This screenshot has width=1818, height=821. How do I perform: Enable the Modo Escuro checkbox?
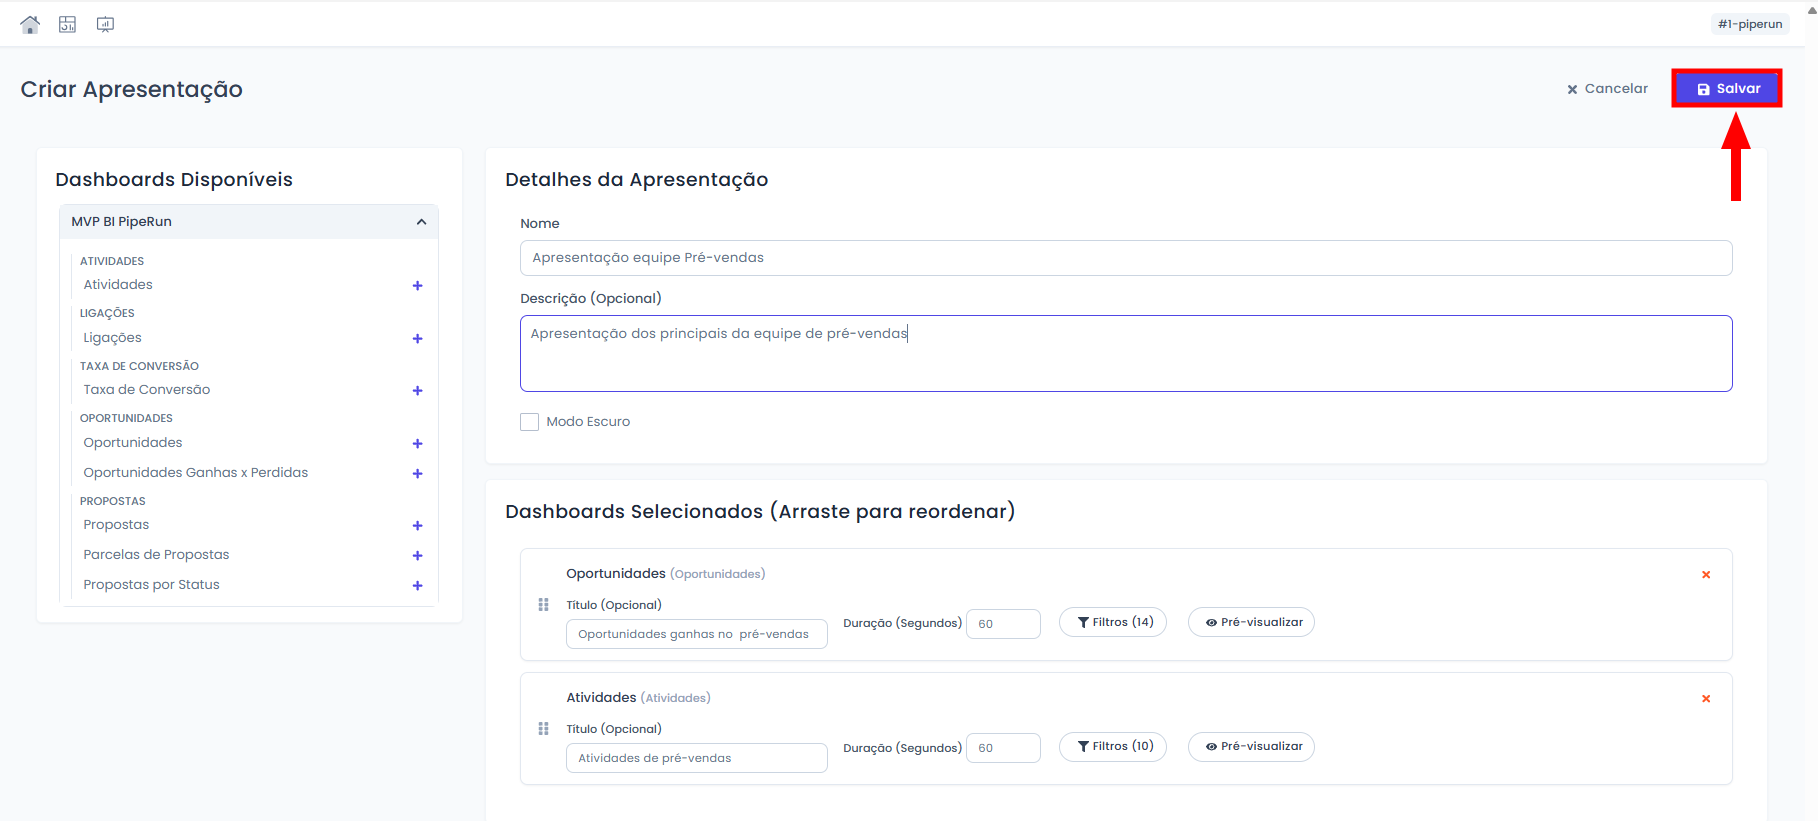click(x=530, y=422)
